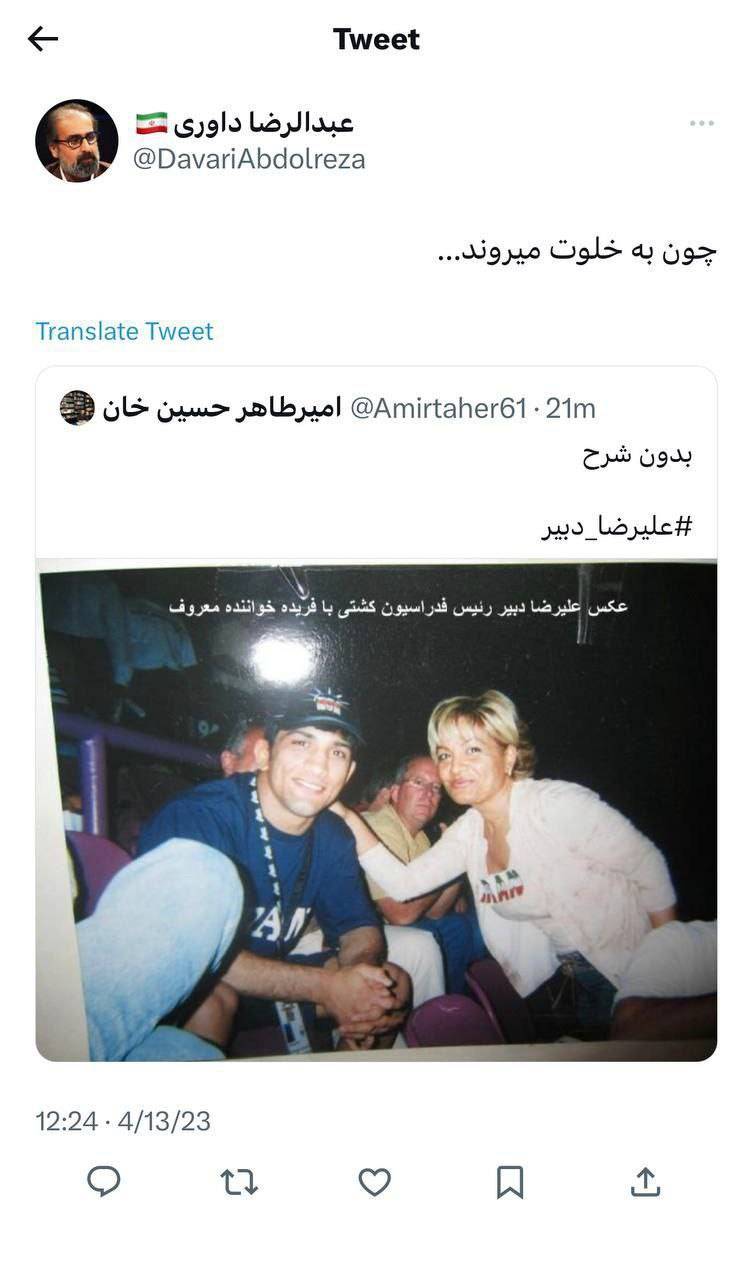Tap the #علیرضا_دبیر hashtag
The height and width of the screenshot is (1280, 753).
[x=617, y=528]
